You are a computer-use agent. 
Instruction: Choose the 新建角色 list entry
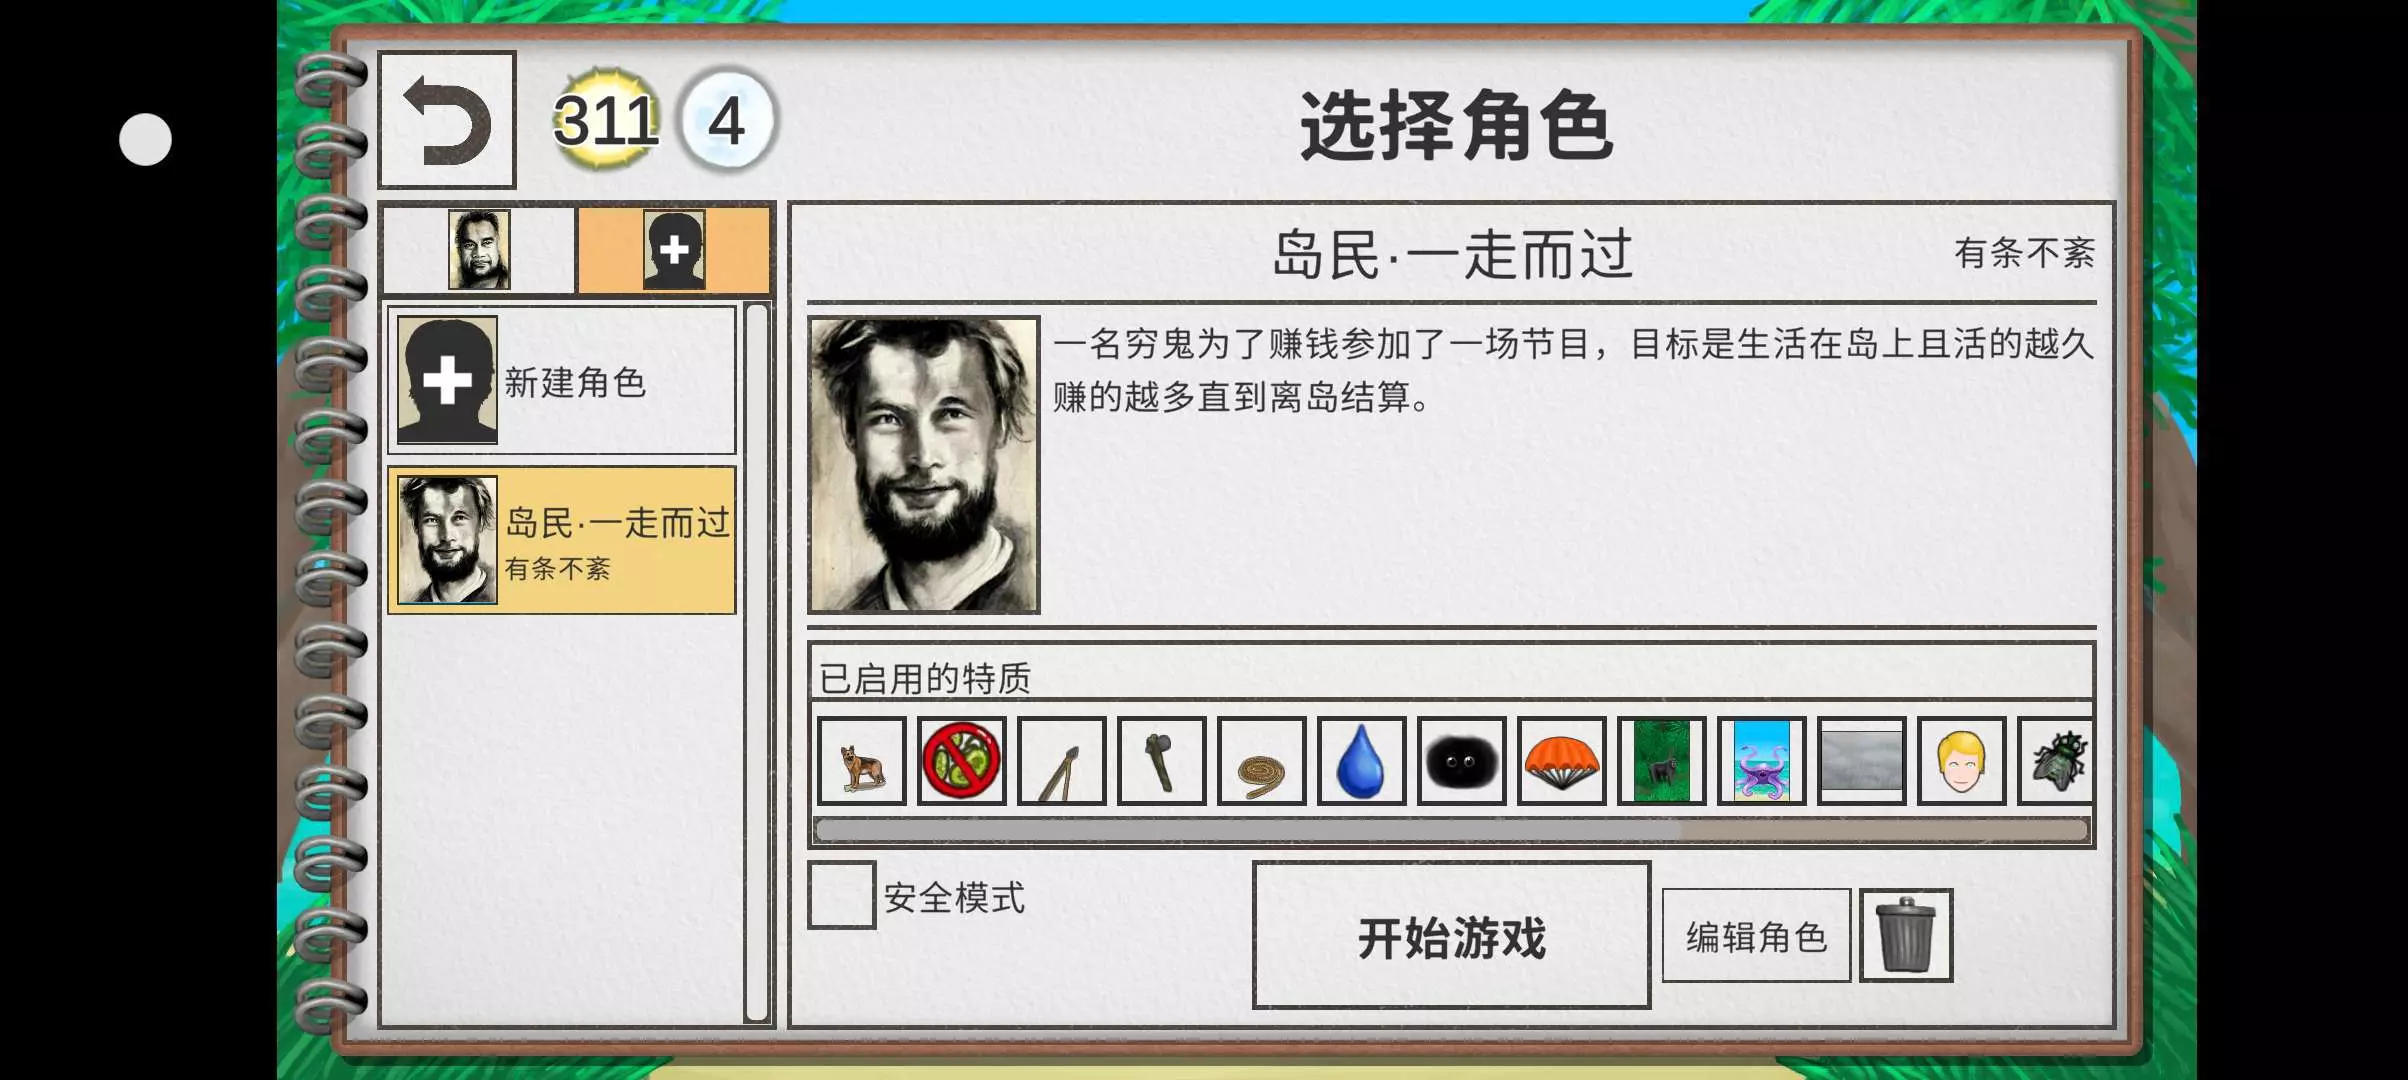click(x=562, y=380)
